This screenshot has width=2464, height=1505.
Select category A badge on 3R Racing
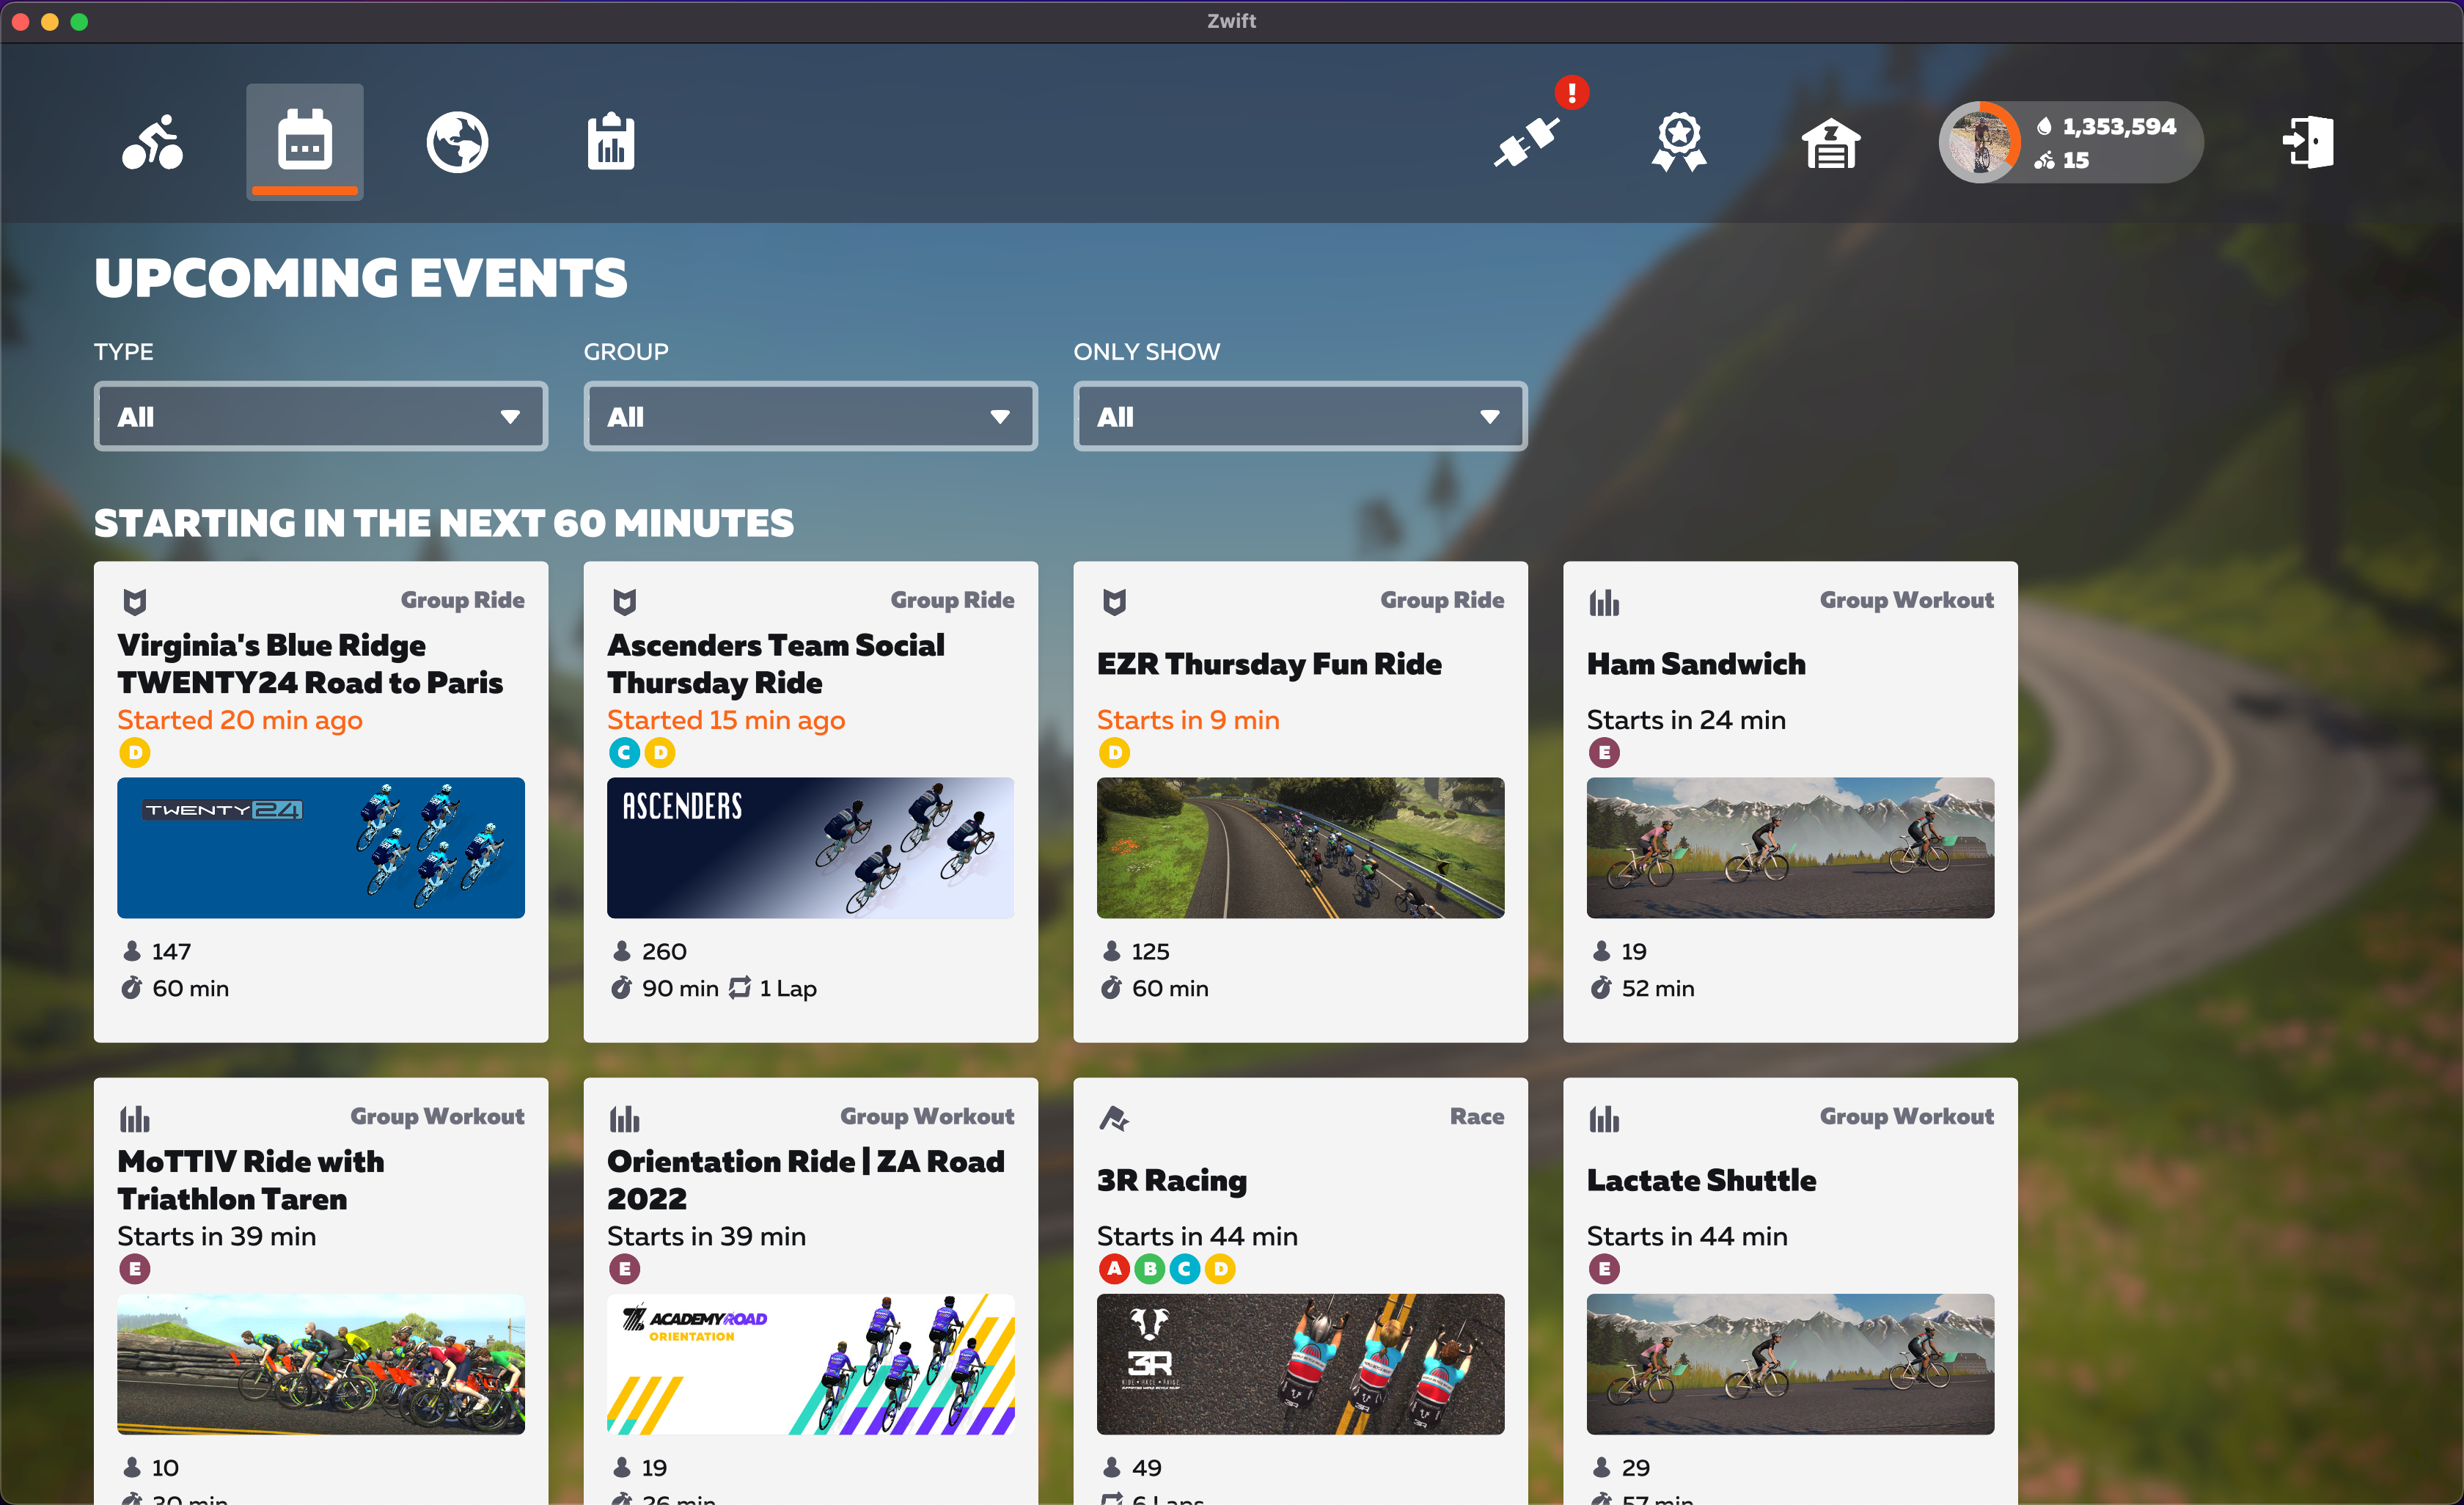(1114, 1268)
